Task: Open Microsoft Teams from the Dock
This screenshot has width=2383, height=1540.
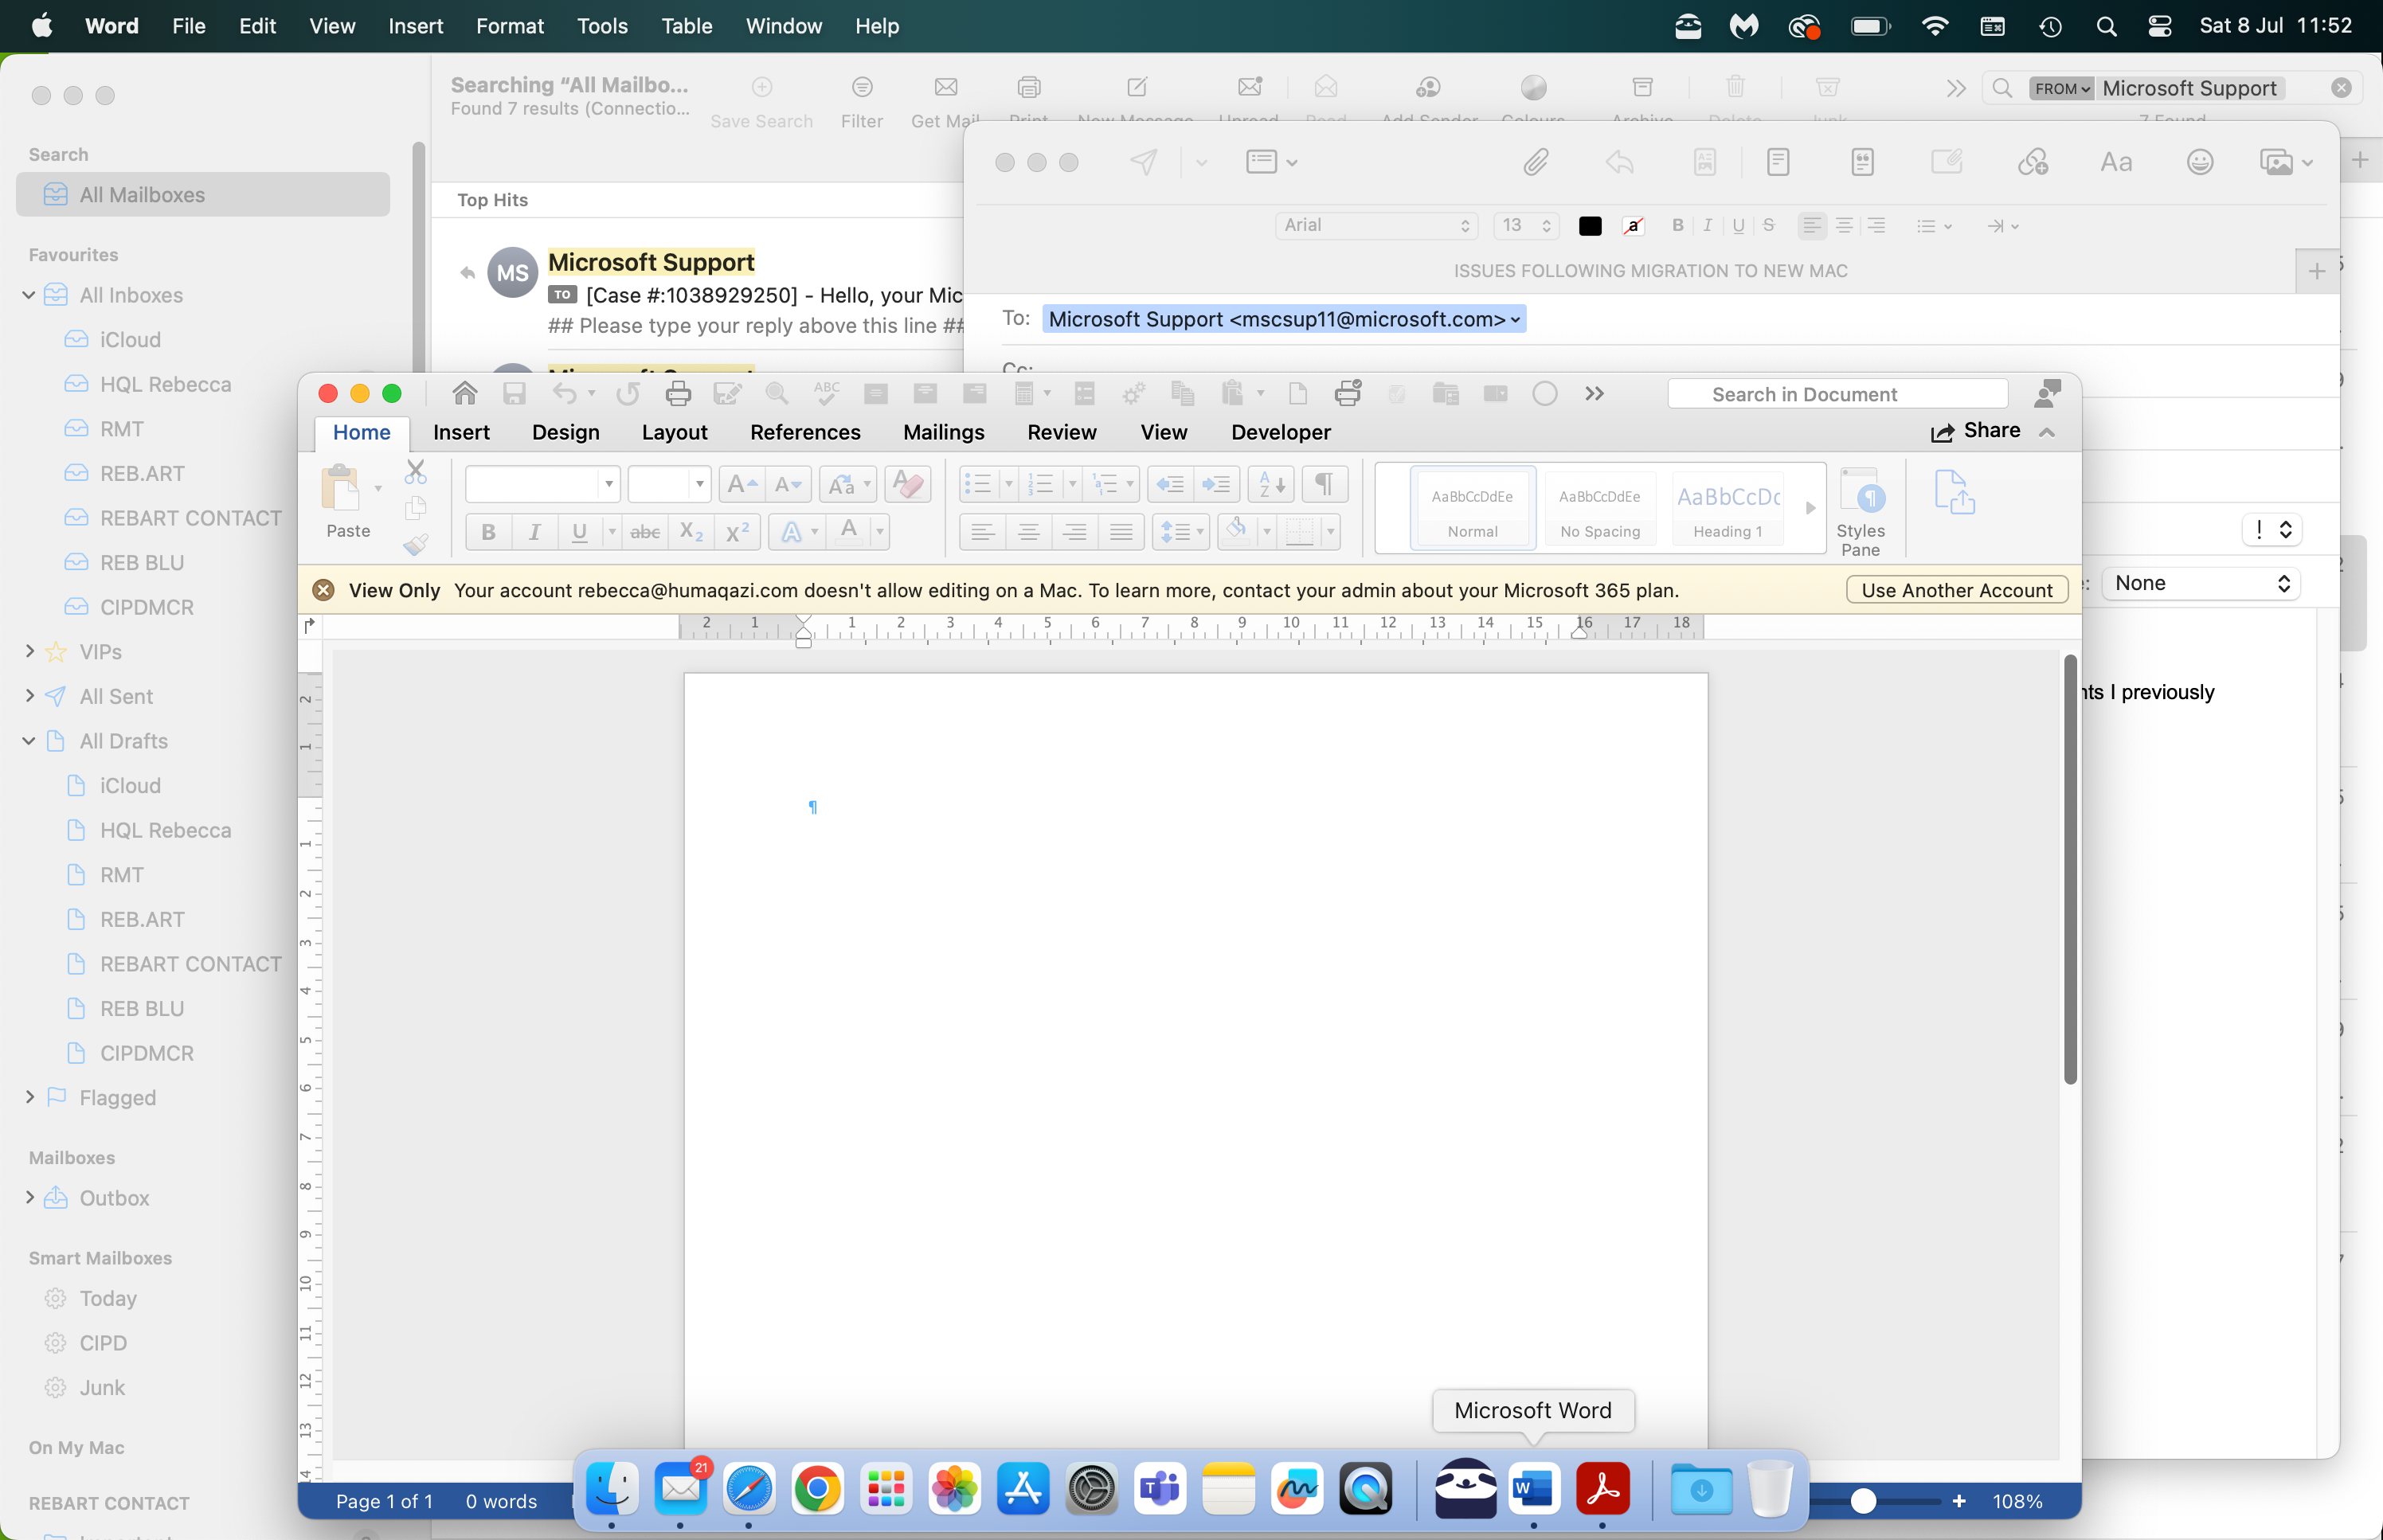Action: 1159,1489
